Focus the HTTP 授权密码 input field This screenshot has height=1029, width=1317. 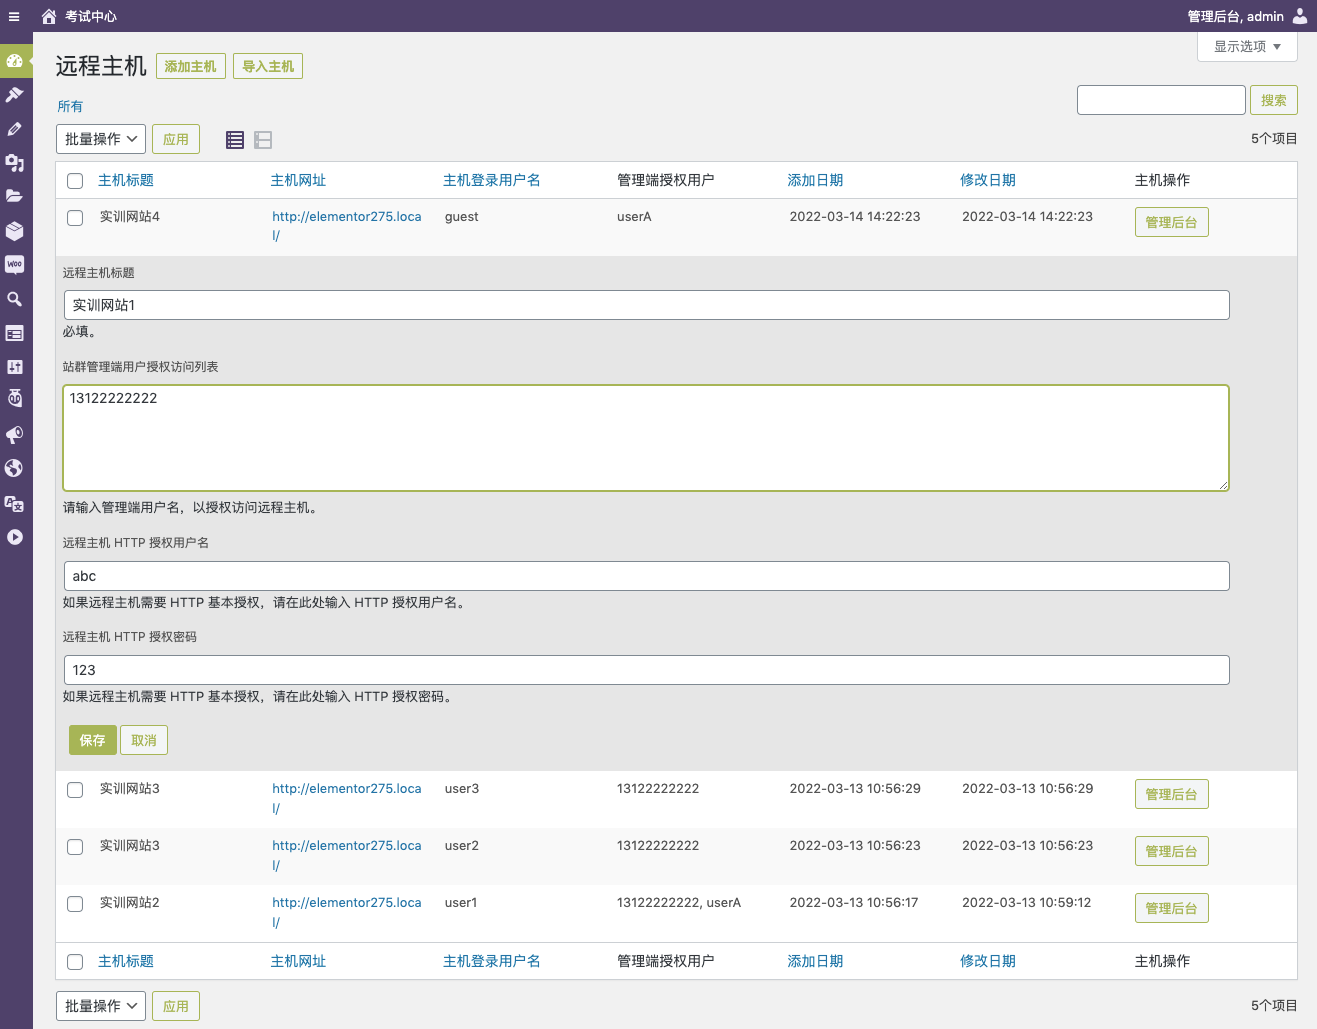(x=647, y=670)
